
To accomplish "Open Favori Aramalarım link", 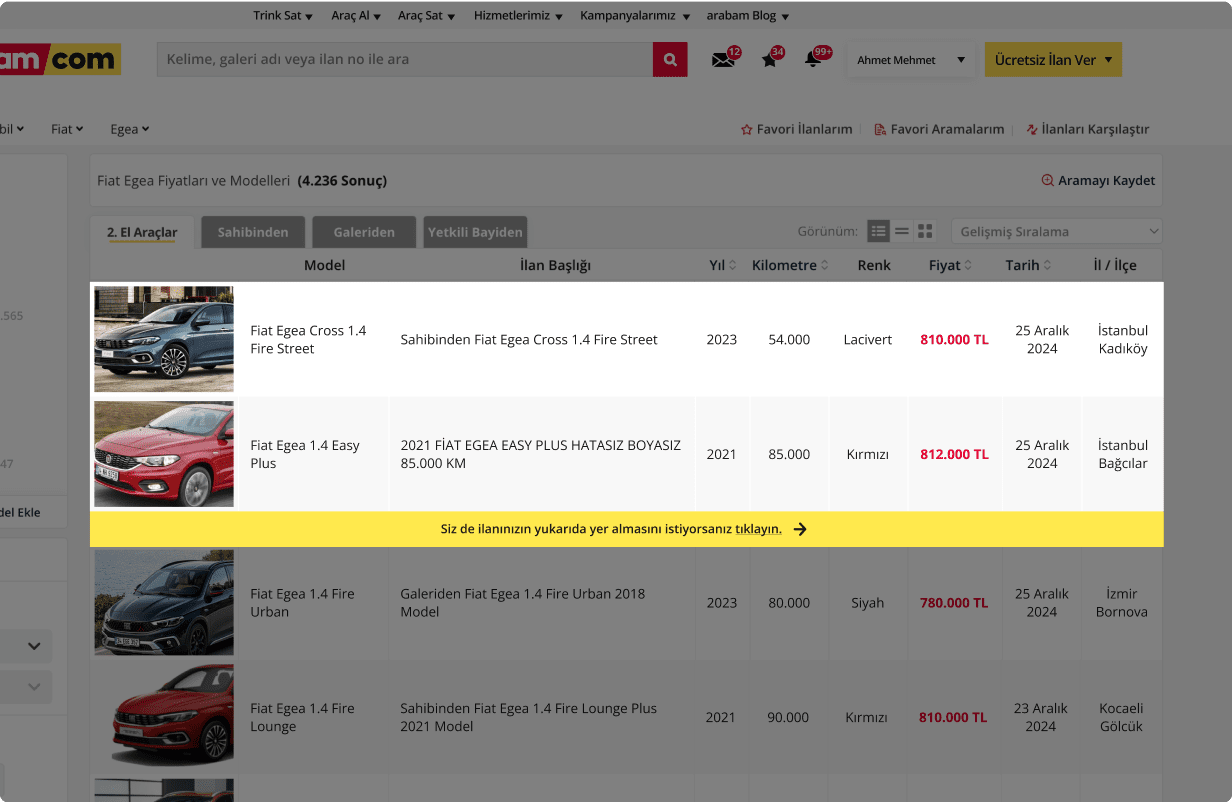I will tap(939, 129).
